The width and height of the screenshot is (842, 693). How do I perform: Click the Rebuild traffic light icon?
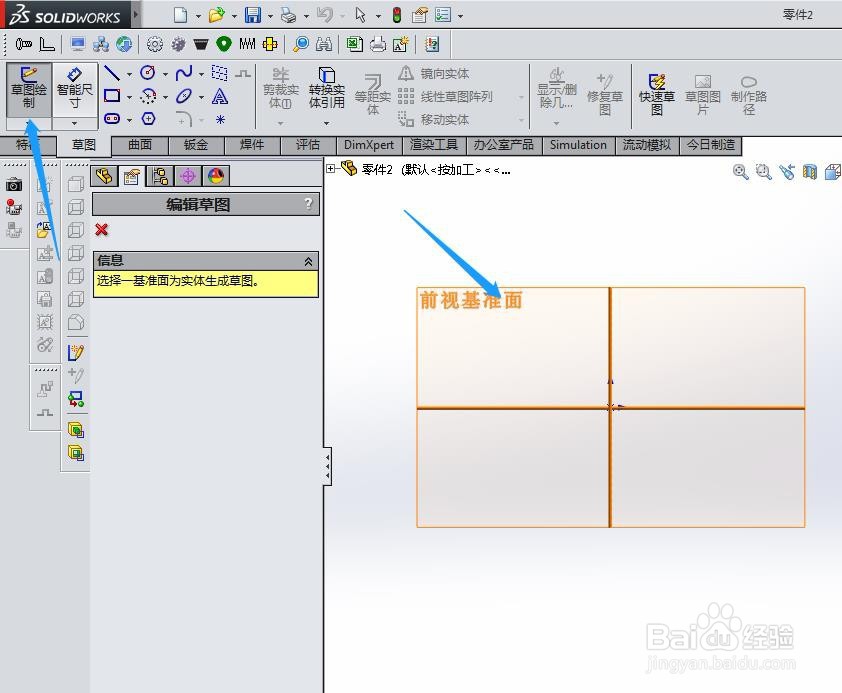pyautogui.click(x=397, y=15)
